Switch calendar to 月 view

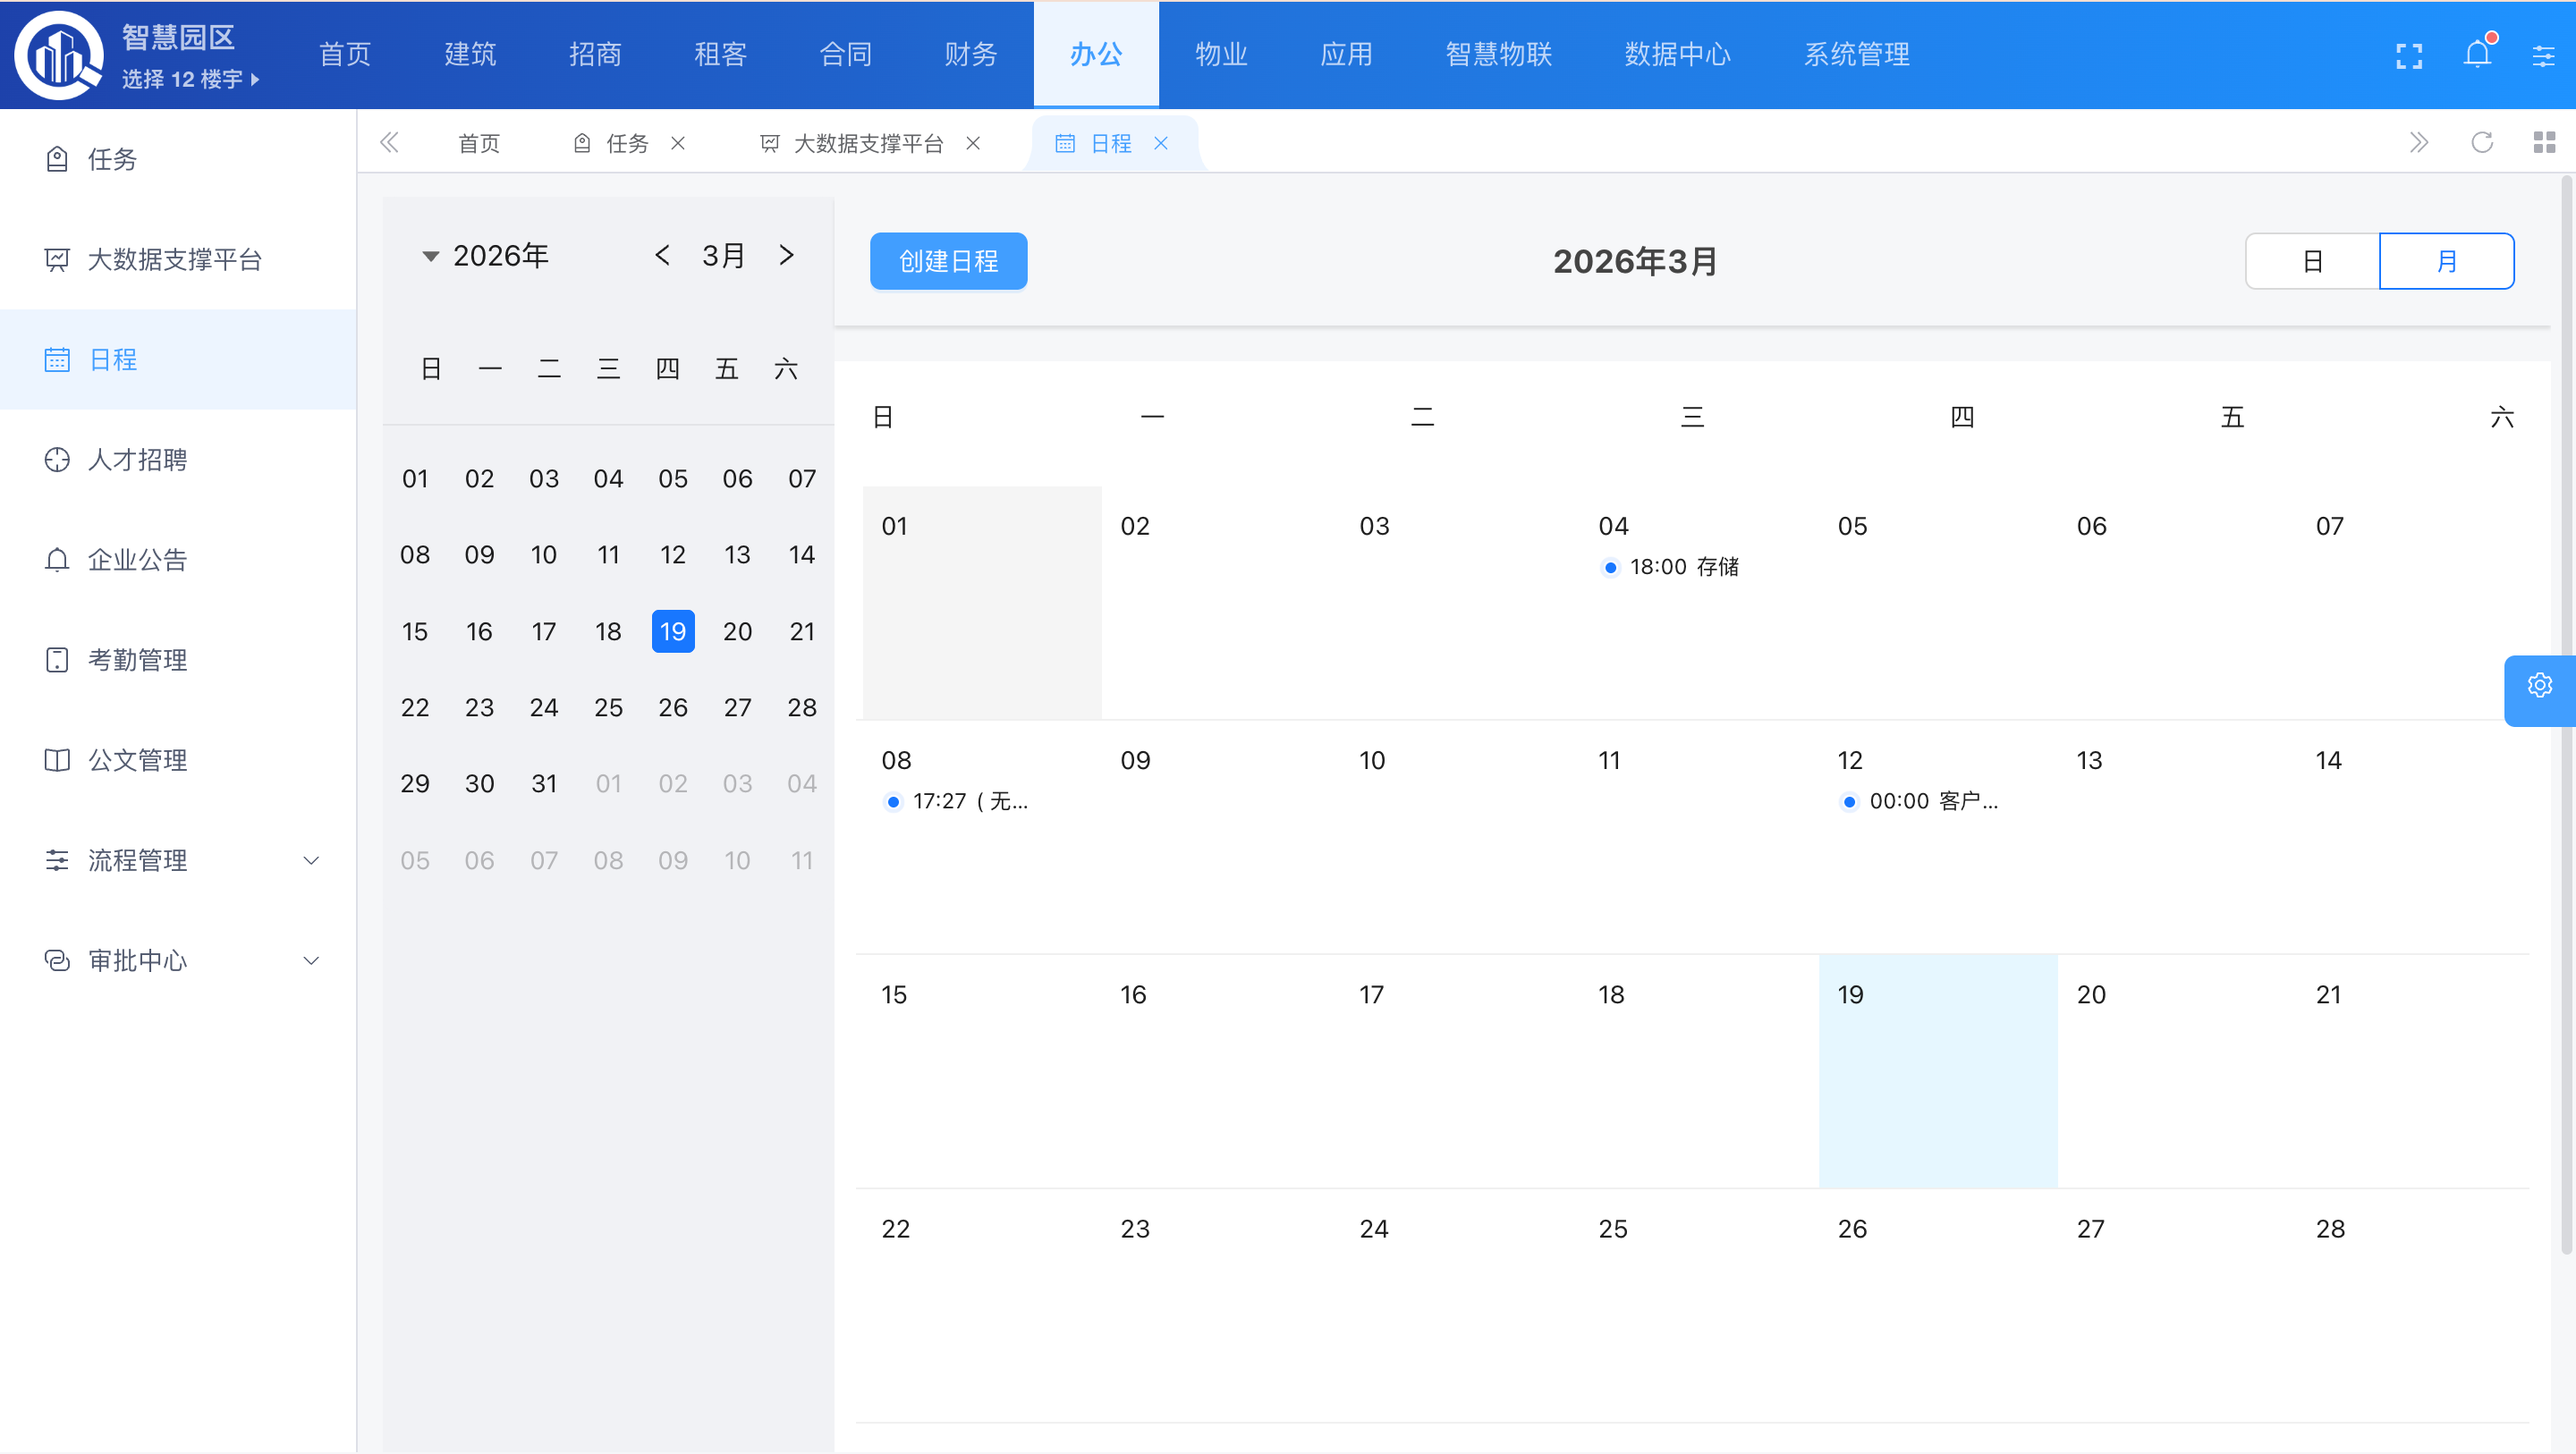2446,261
